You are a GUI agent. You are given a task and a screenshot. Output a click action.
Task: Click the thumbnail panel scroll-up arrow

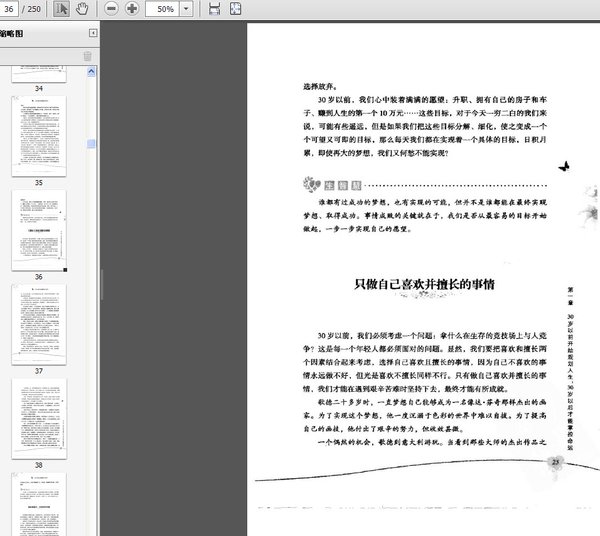tap(91, 72)
